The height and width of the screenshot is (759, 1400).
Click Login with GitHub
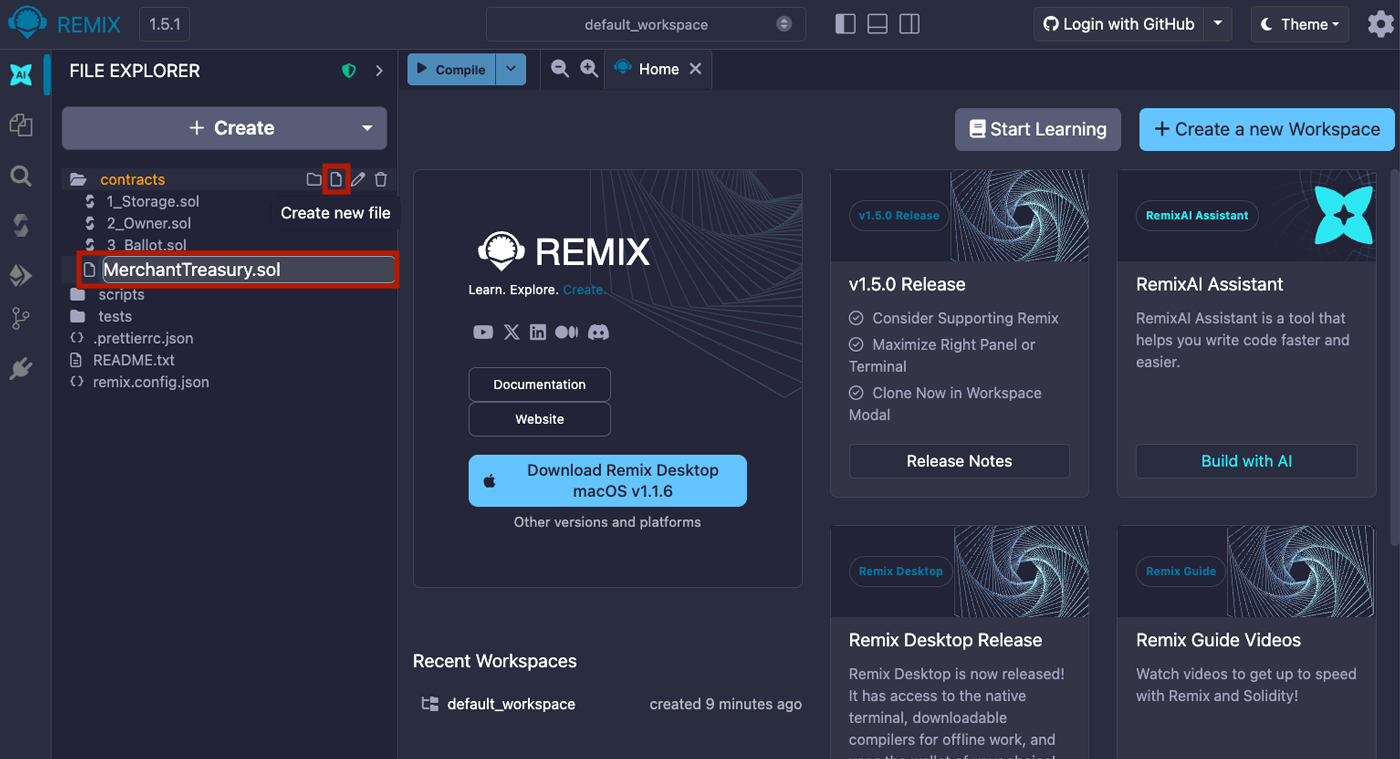[1118, 24]
